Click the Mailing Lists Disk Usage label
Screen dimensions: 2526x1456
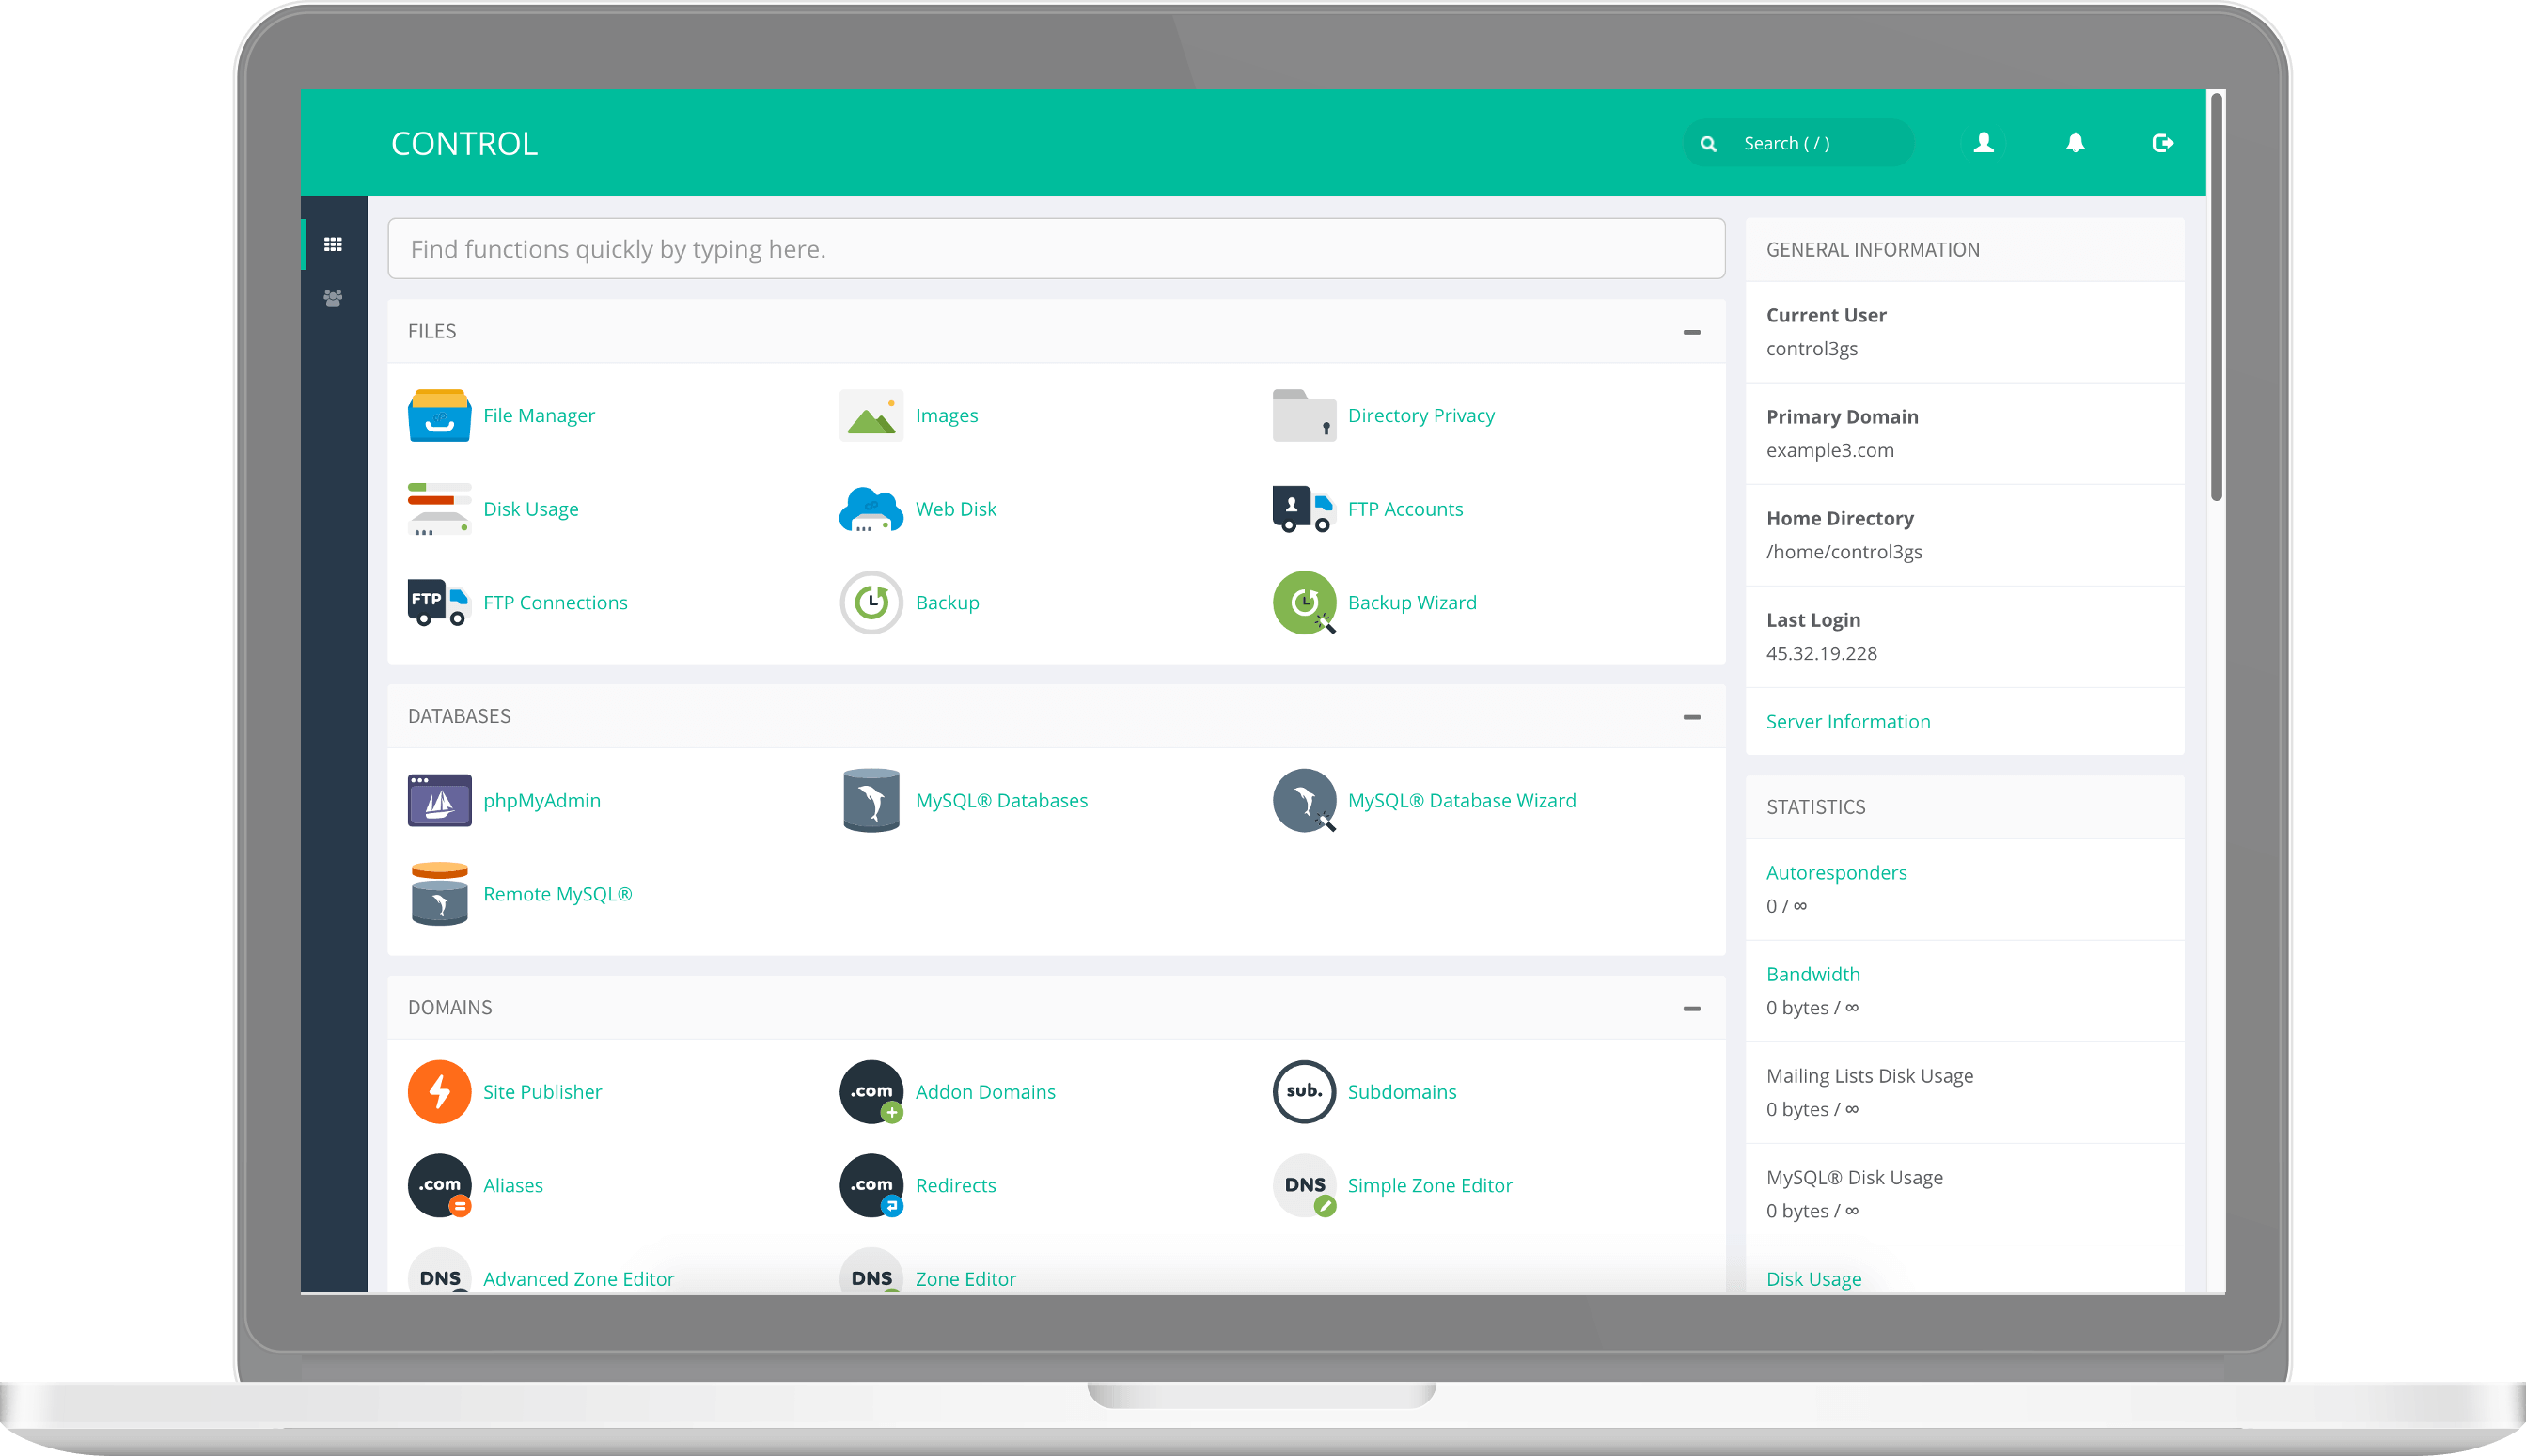tap(1869, 1077)
